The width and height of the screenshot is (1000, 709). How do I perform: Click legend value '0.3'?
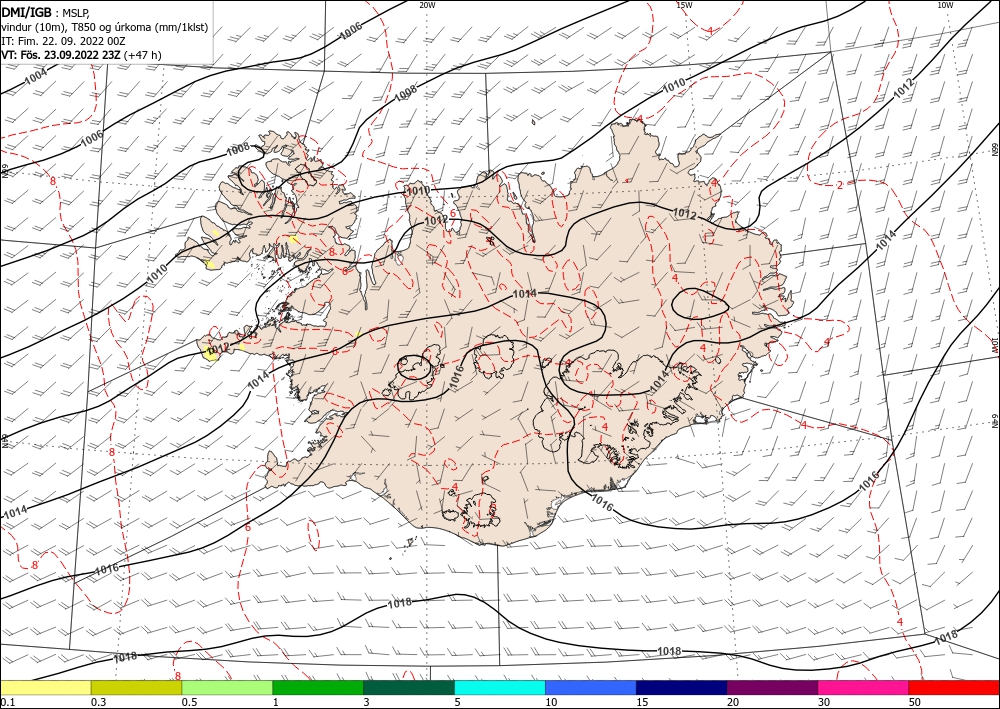[x=98, y=702]
